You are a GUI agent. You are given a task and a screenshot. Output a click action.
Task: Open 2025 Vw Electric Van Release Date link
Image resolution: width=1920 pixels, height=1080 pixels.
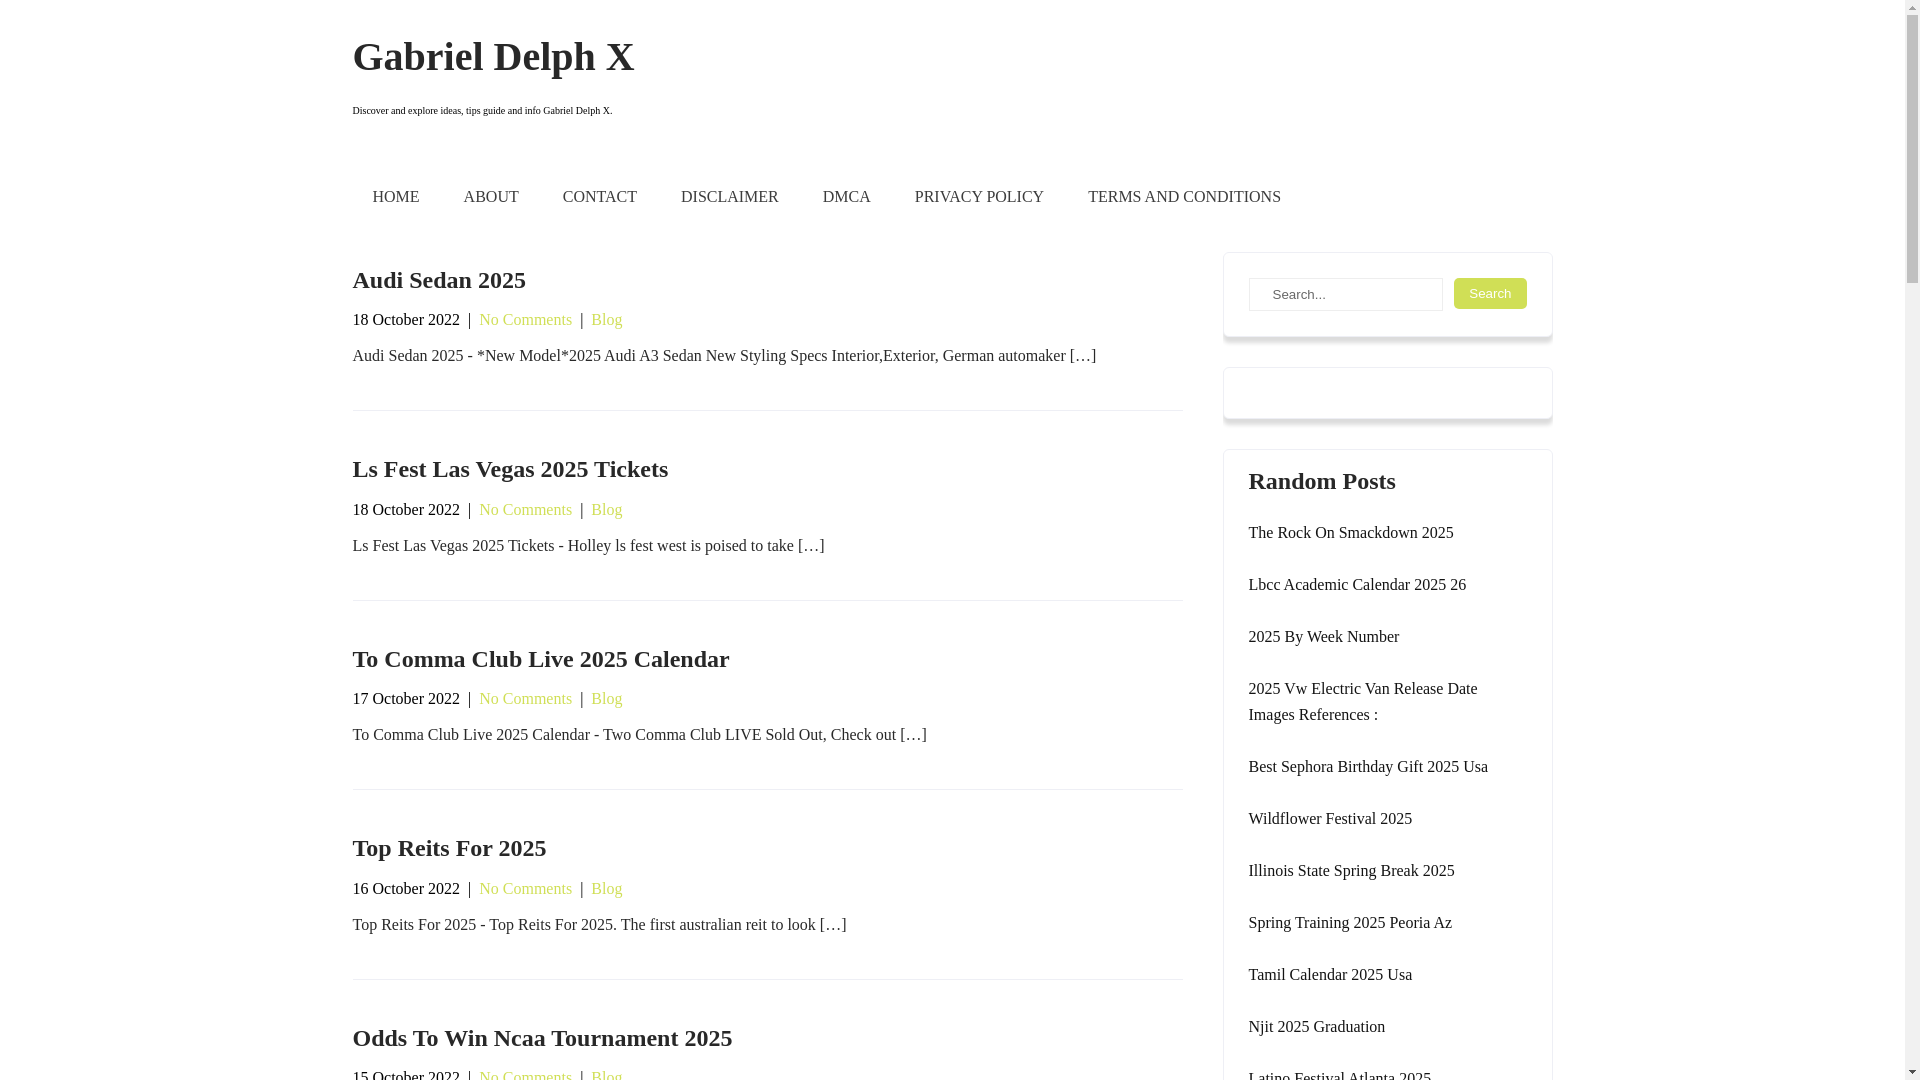1363,702
